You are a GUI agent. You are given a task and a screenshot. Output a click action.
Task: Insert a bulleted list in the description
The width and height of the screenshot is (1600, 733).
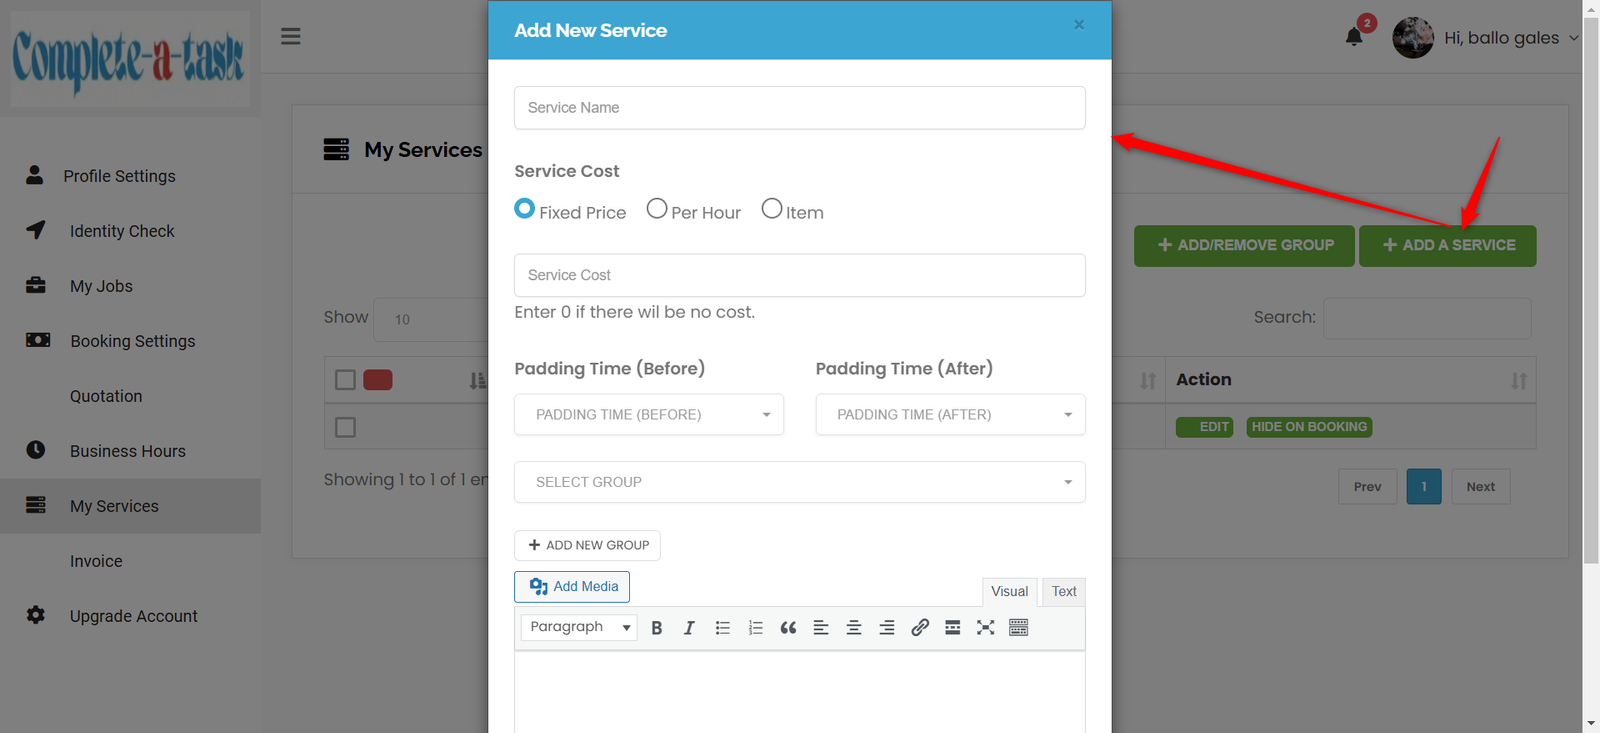722,627
